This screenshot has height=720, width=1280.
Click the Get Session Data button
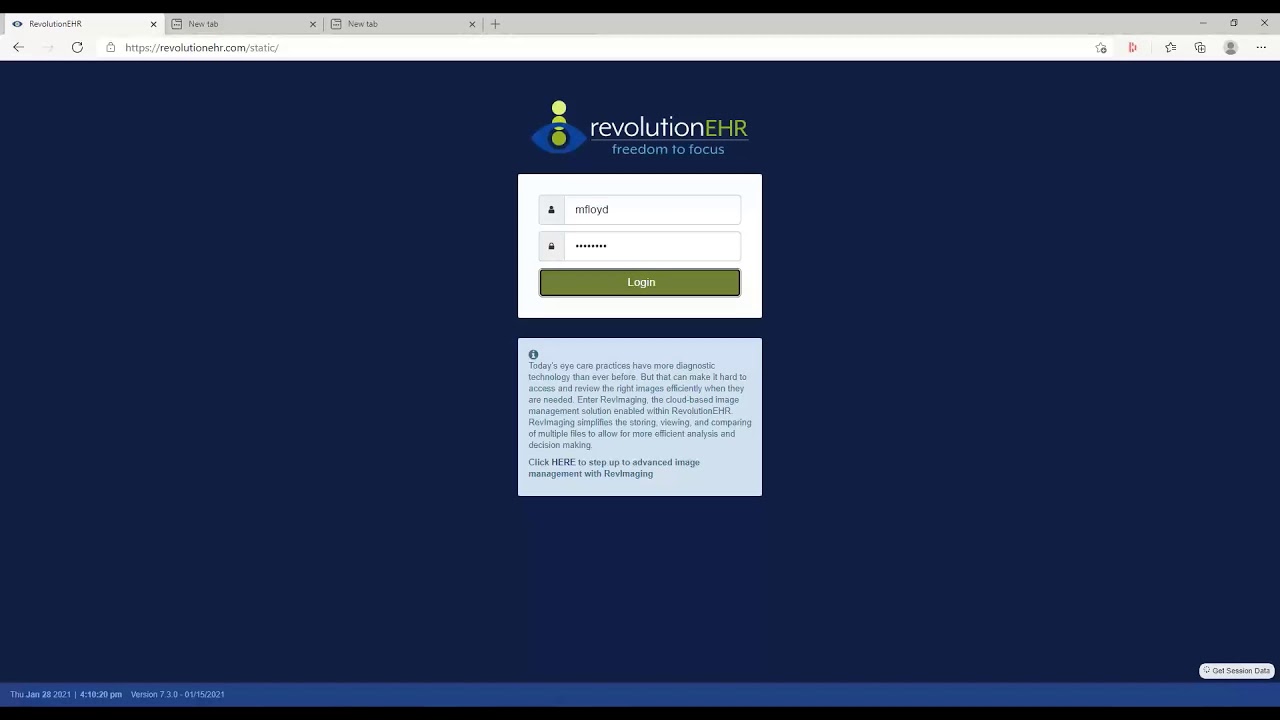tap(1236, 671)
